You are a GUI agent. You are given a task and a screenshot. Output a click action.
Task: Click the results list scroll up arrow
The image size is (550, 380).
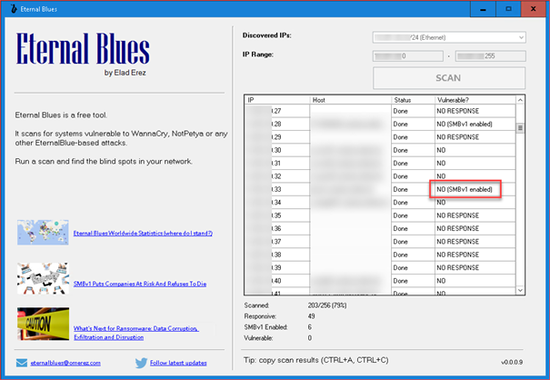pyautogui.click(x=520, y=100)
